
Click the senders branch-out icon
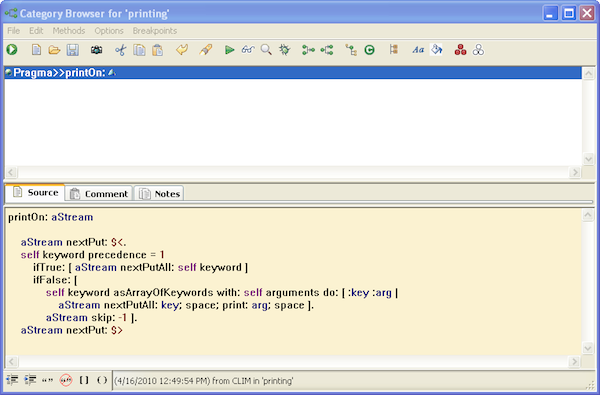click(x=308, y=50)
